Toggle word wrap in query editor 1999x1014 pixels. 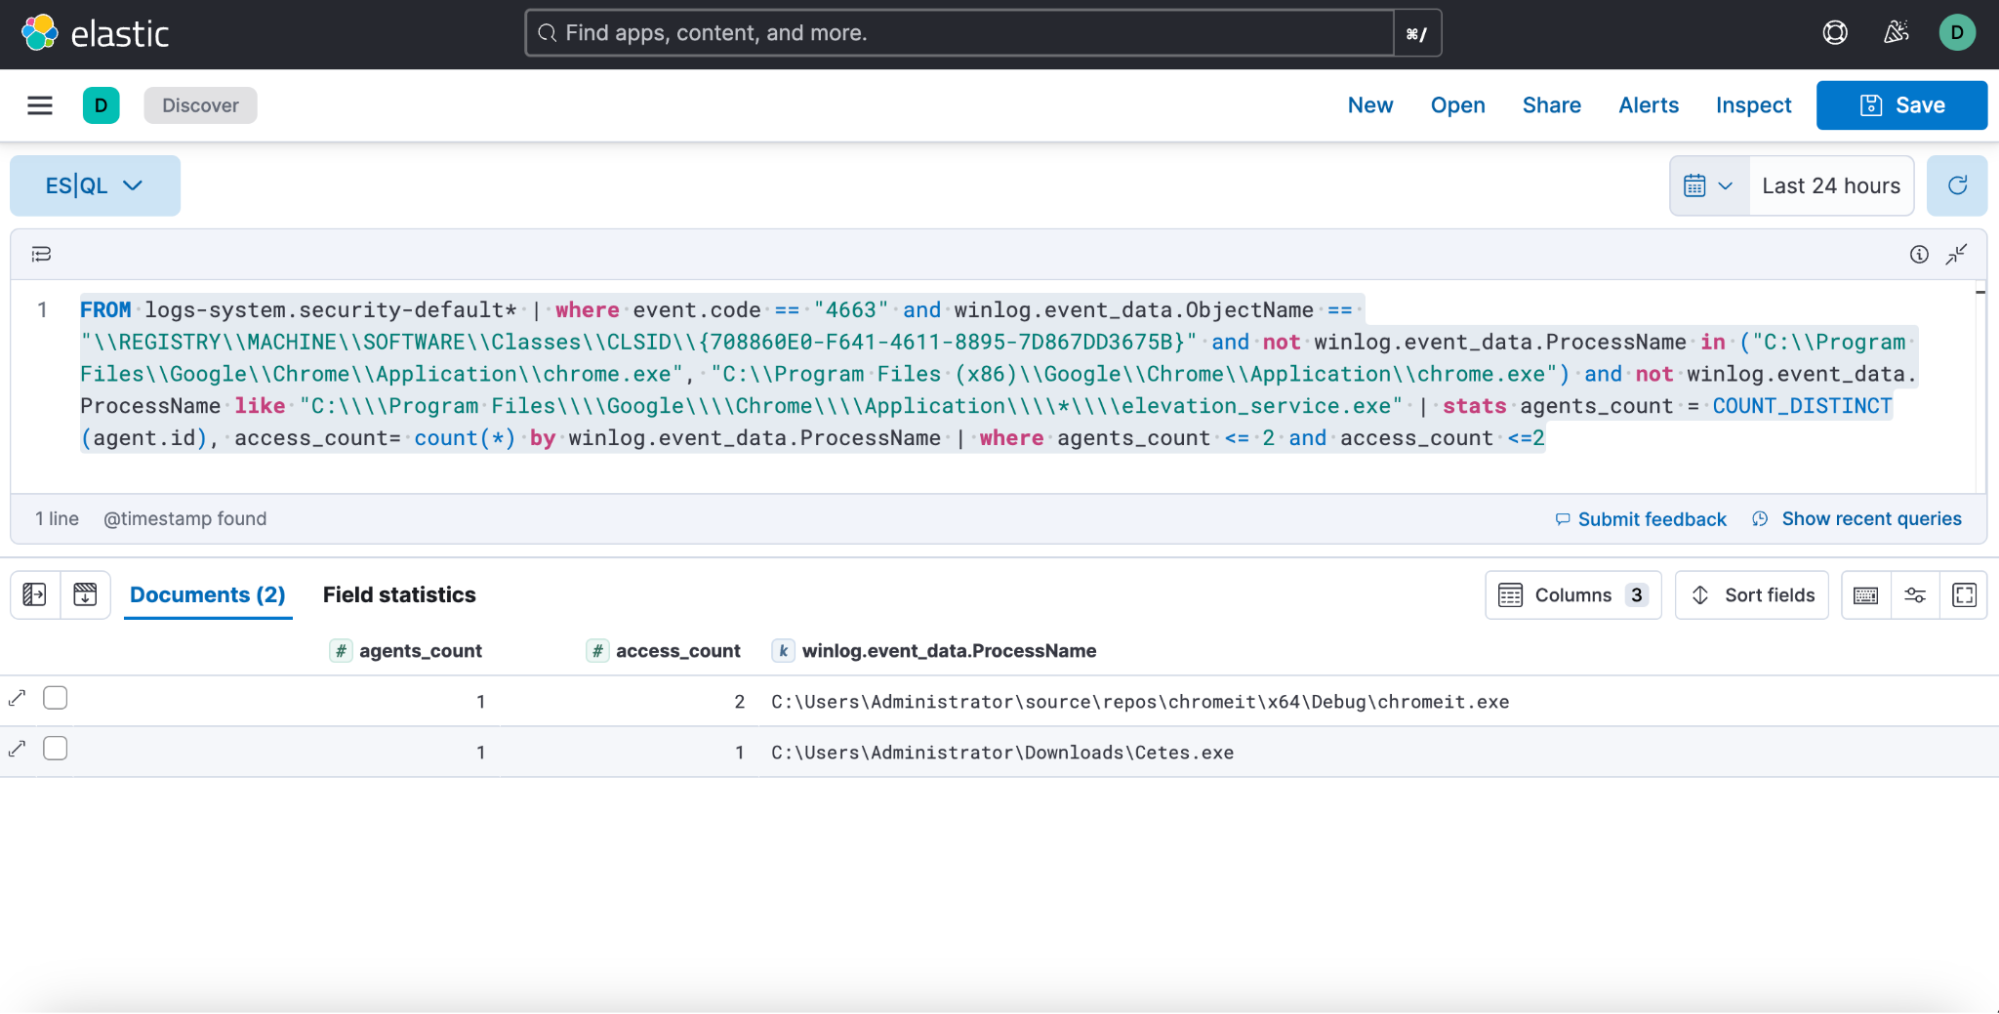point(41,254)
